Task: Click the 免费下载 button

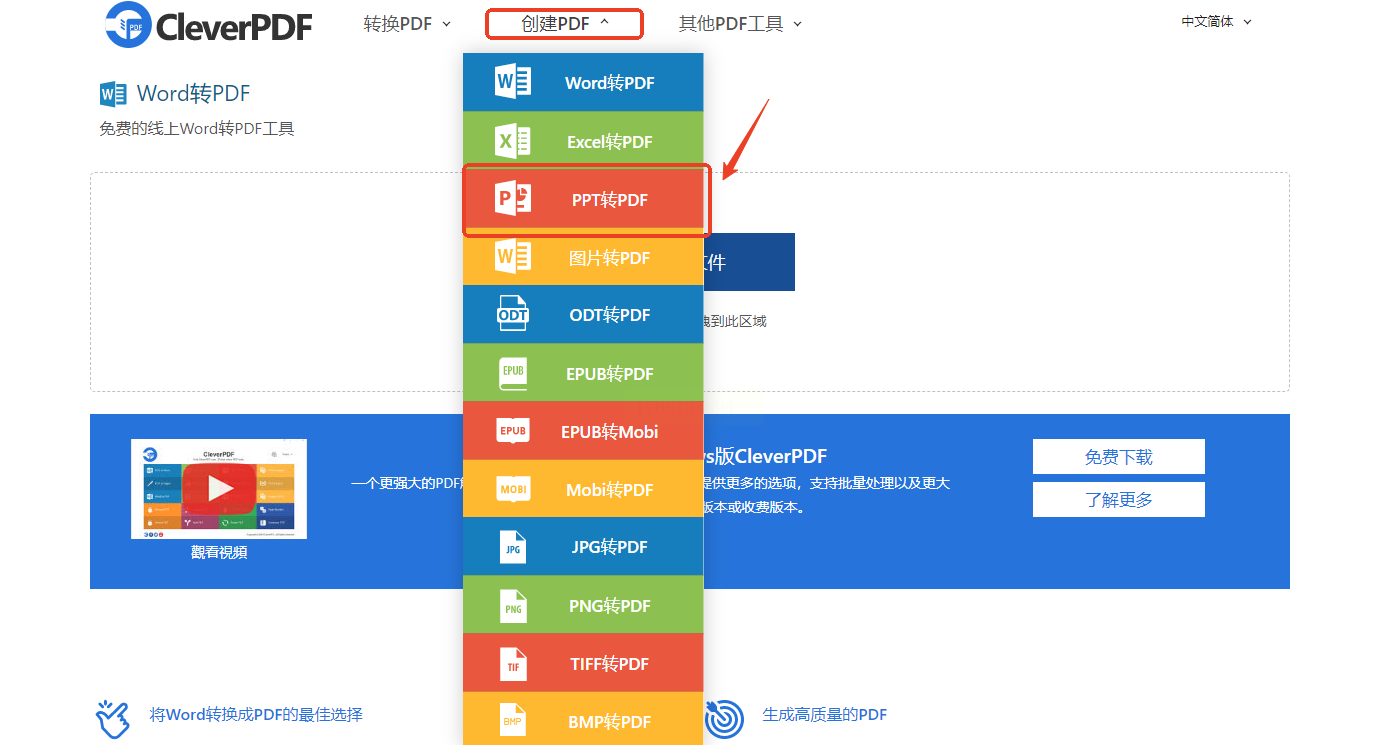Action: 1118,457
